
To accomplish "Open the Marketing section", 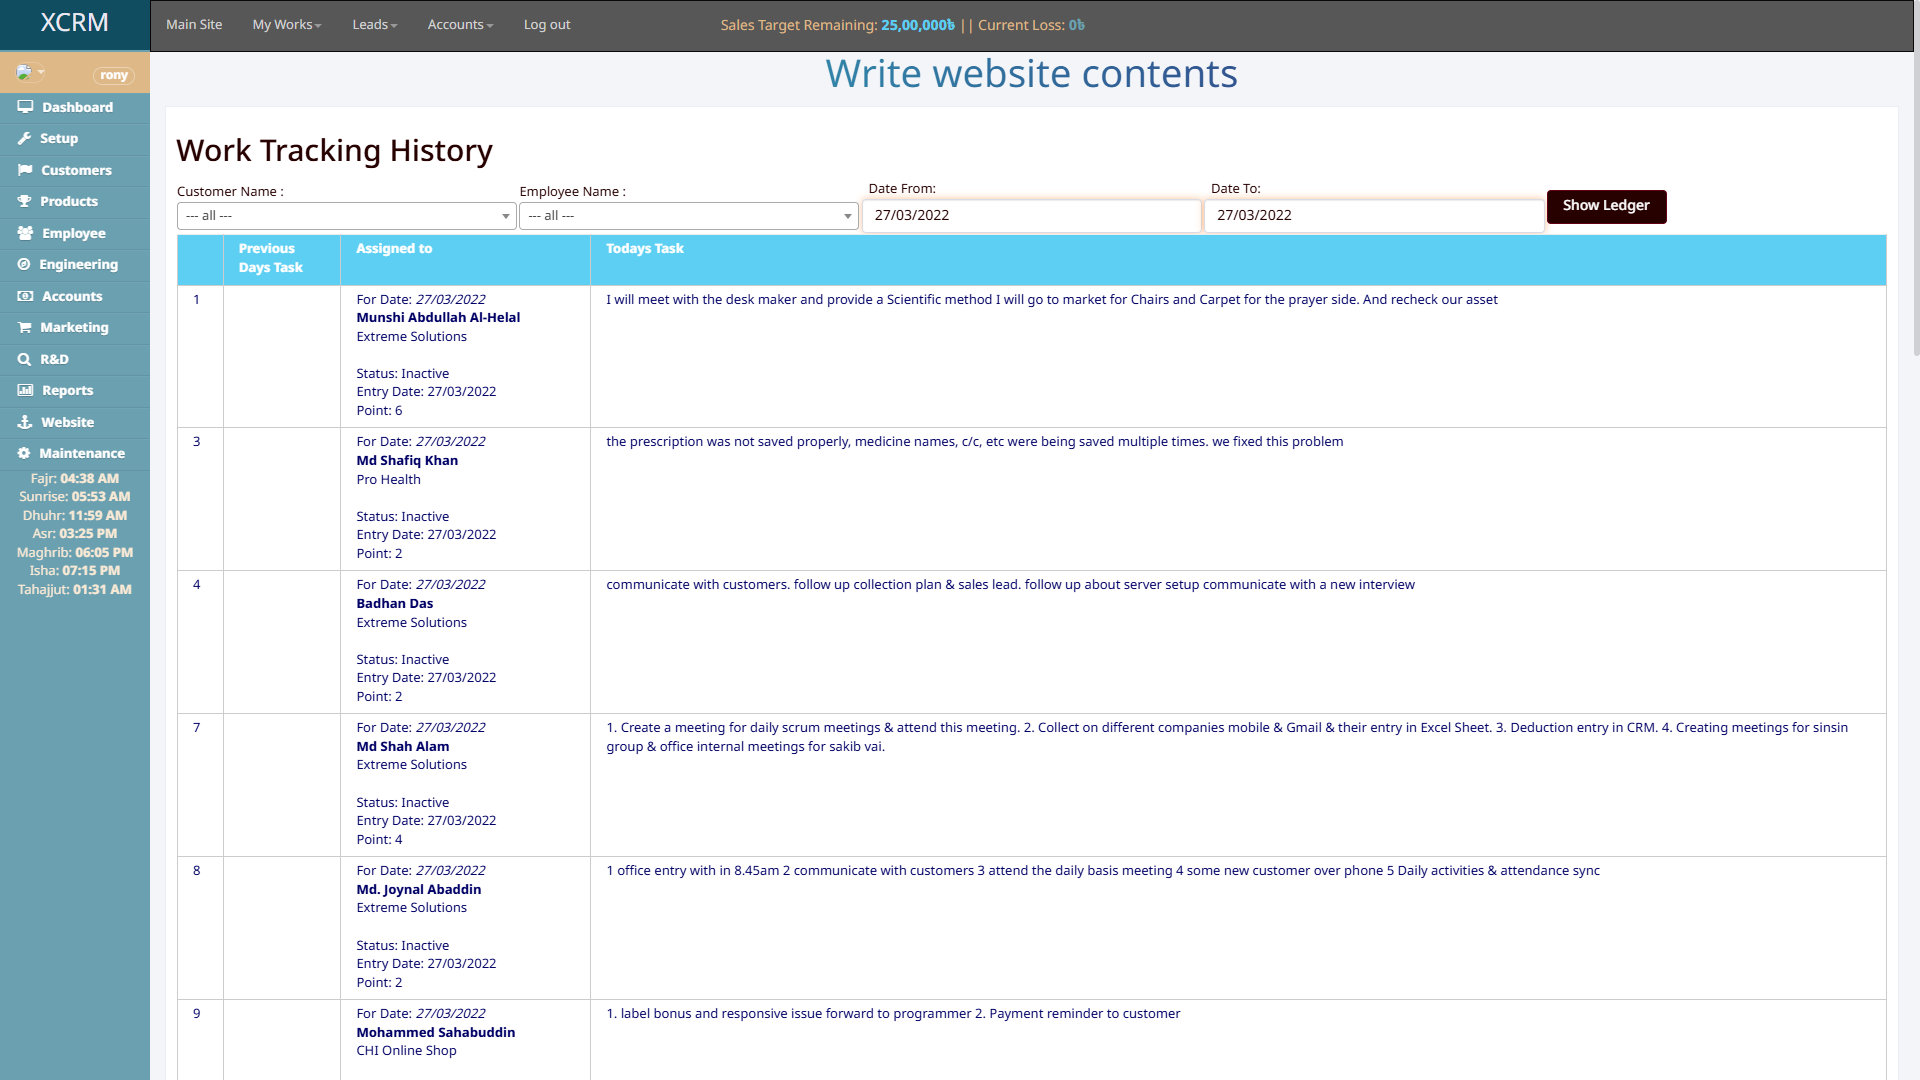I will click(74, 327).
